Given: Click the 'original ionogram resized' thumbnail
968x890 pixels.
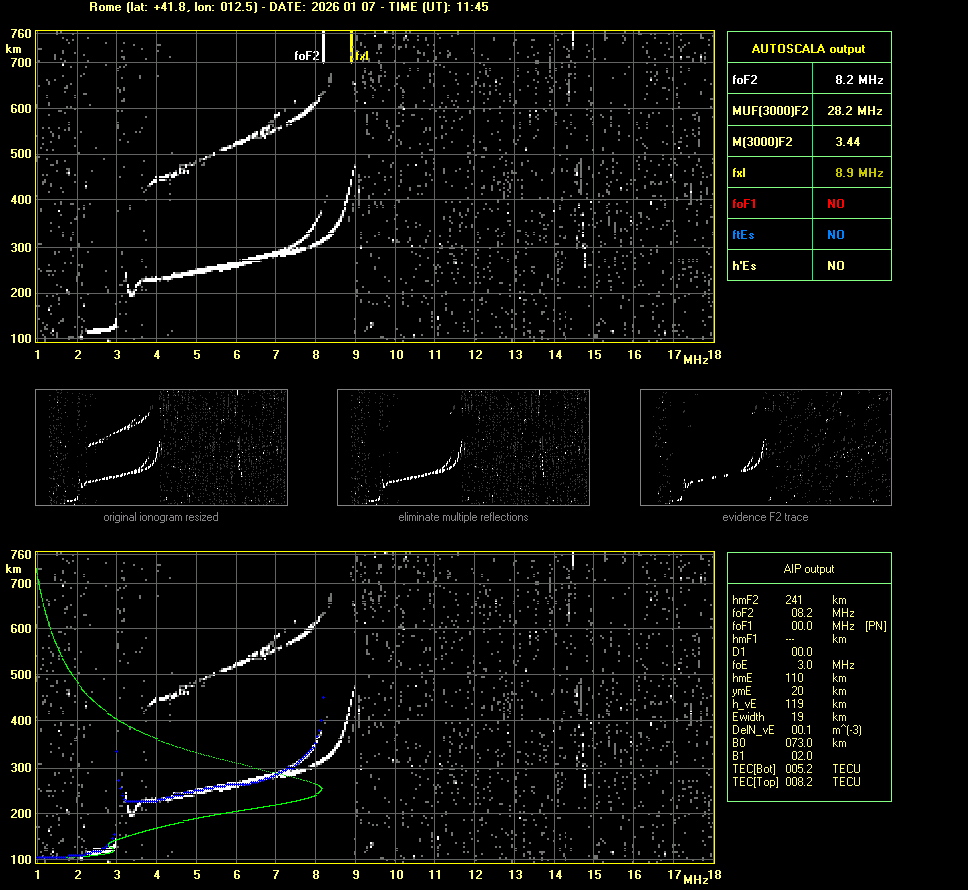Looking at the screenshot, I should tap(161, 447).
